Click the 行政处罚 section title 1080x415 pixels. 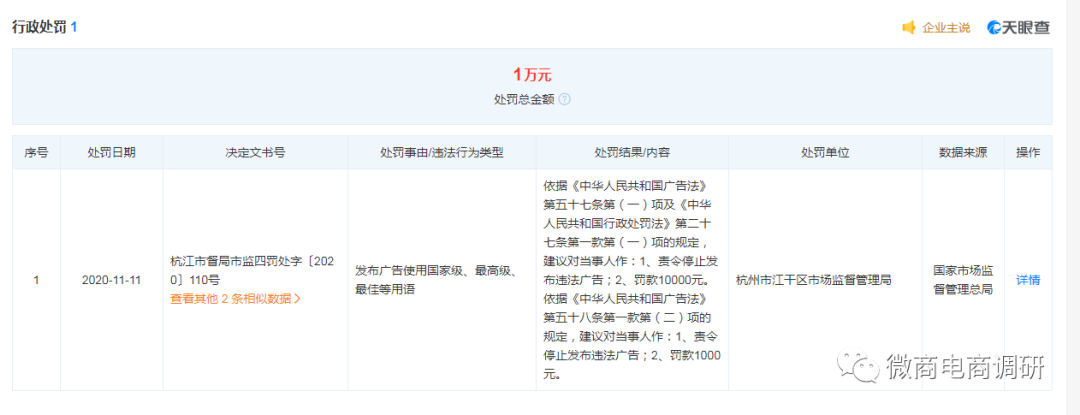coord(39,28)
